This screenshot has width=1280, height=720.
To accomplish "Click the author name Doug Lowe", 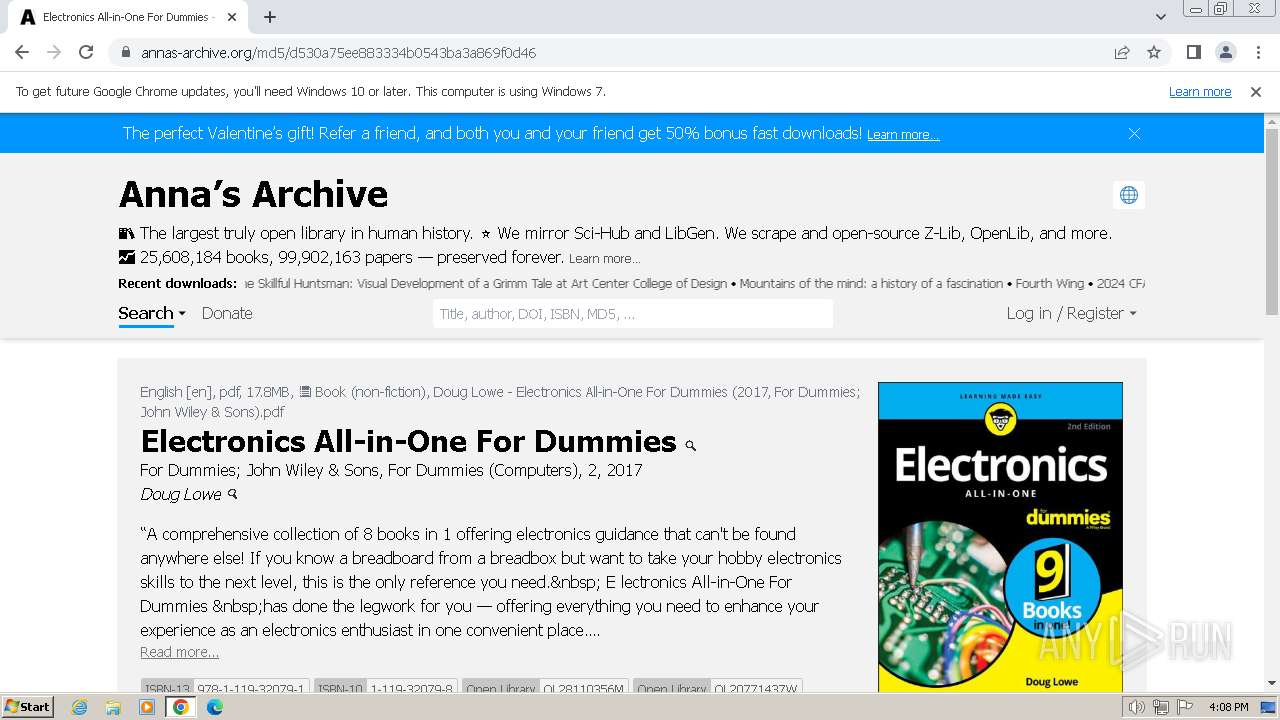I will pos(181,494).
